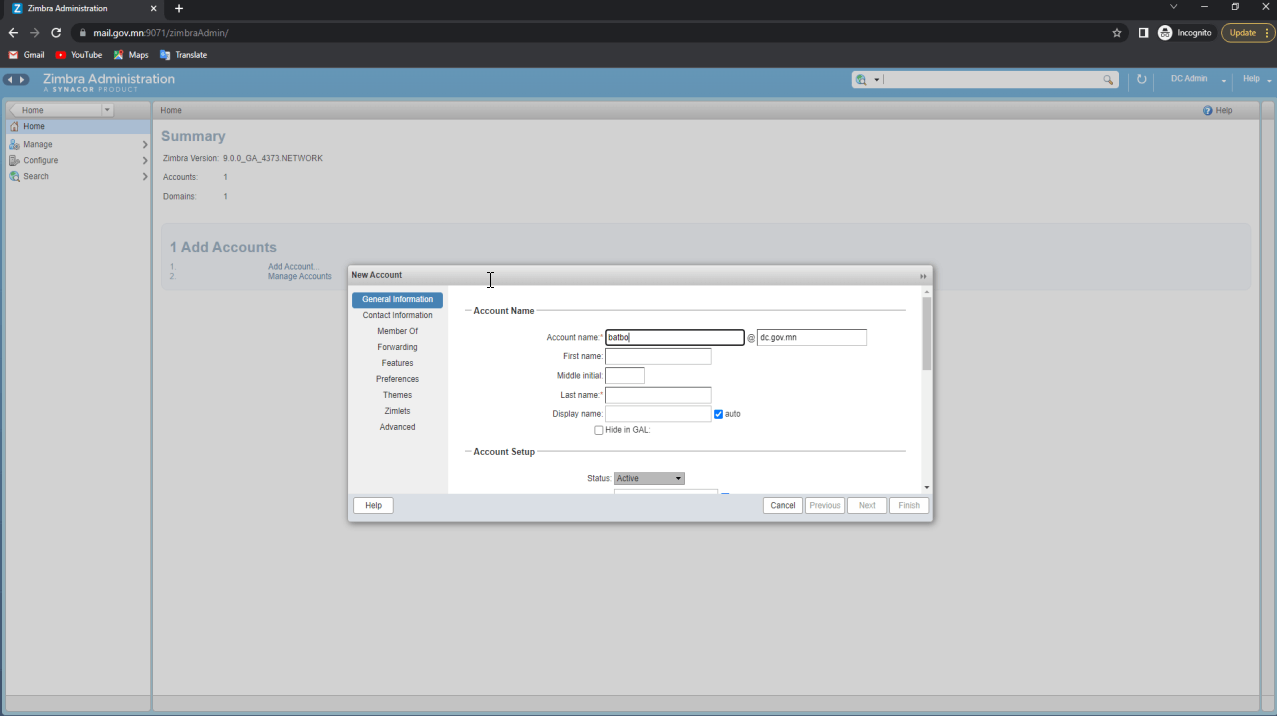Open the header Help dropdown menu

[1257, 79]
